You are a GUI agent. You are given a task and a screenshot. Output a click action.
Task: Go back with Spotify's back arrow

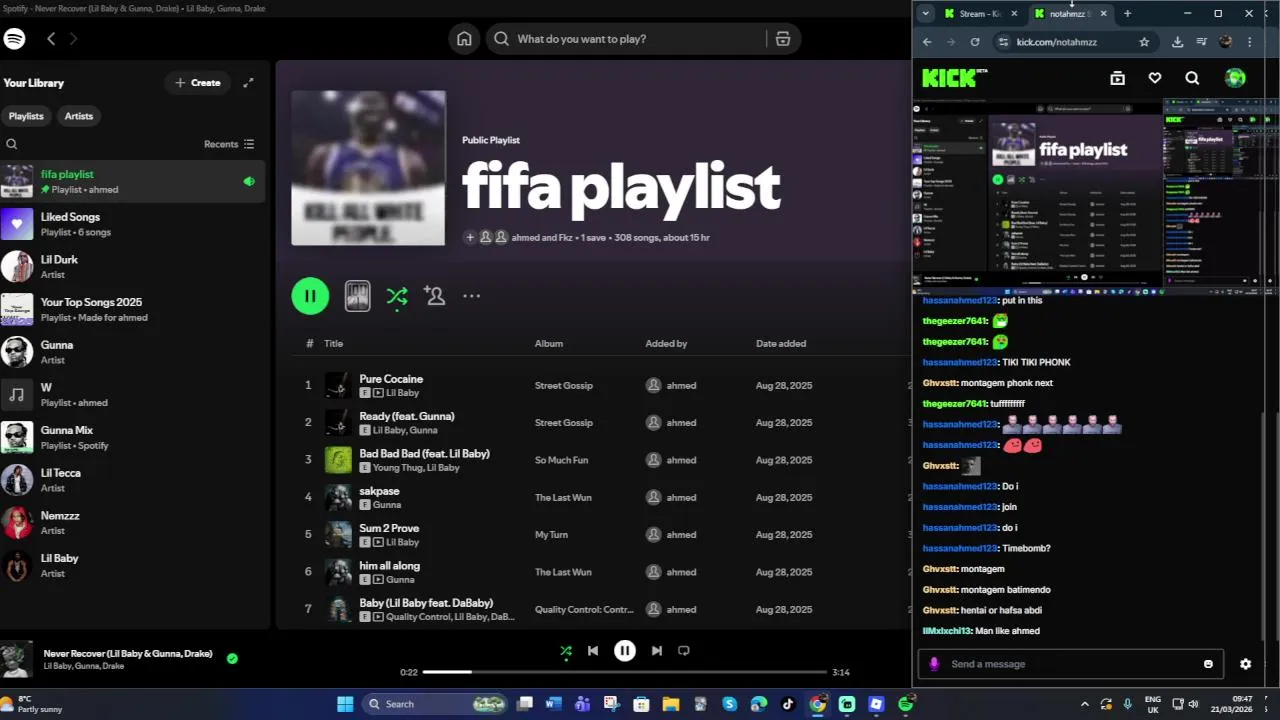(51, 39)
